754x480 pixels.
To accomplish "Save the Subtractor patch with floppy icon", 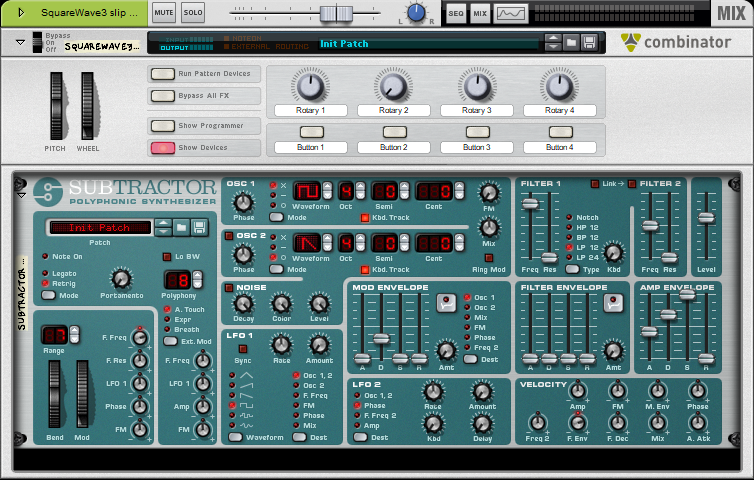I will [200, 227].
